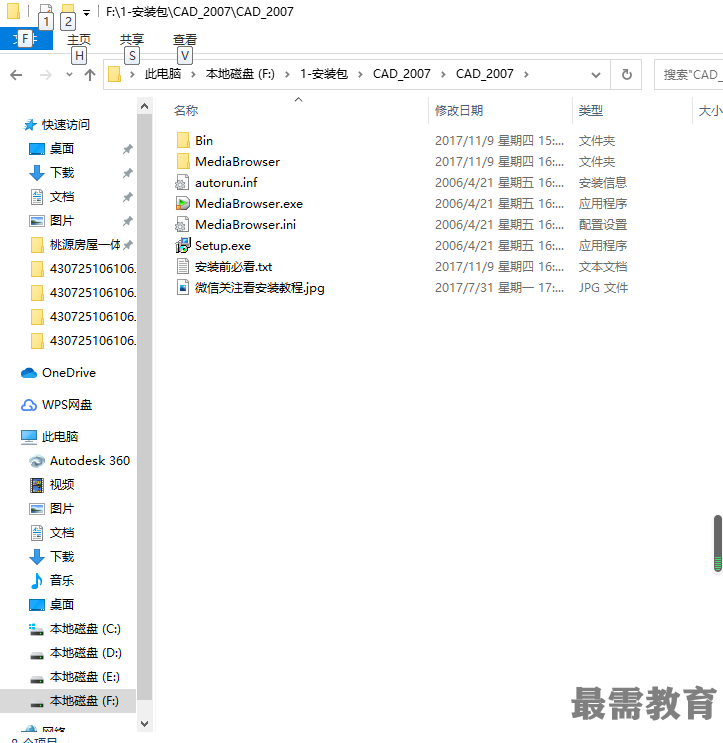Expand chevron after 此电脑 breadcrumb
723x743 pixels.
coord(193,74)
